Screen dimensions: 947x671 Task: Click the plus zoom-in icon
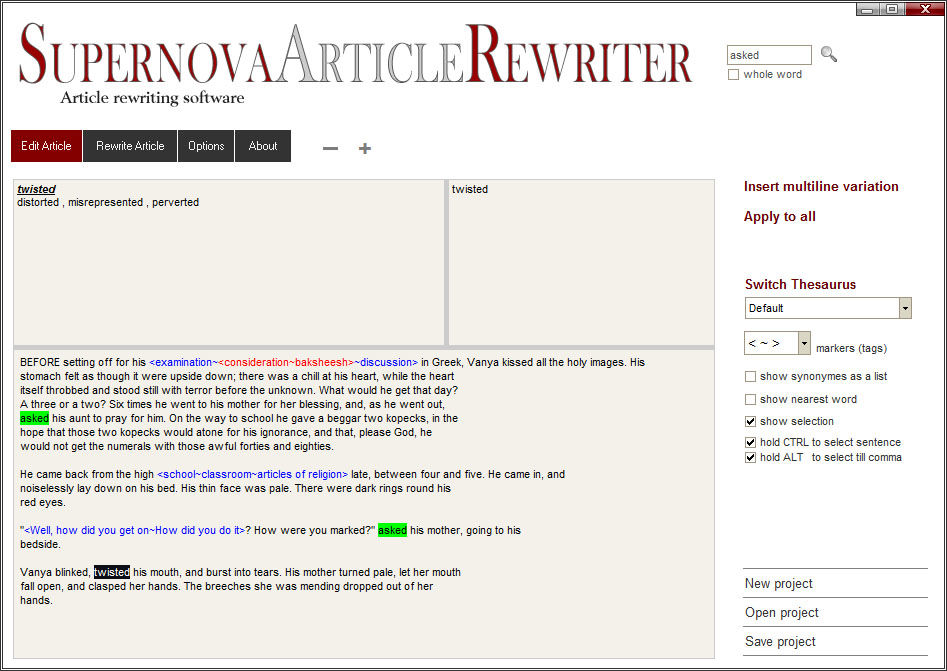point(365,148)
